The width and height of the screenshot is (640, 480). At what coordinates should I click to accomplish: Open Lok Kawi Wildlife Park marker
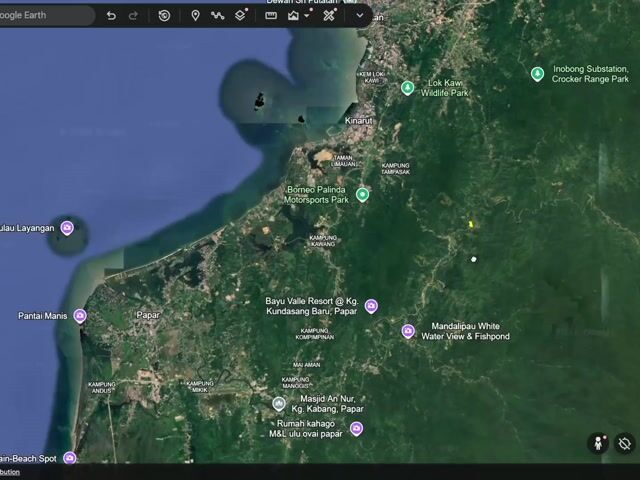[407, 88]
